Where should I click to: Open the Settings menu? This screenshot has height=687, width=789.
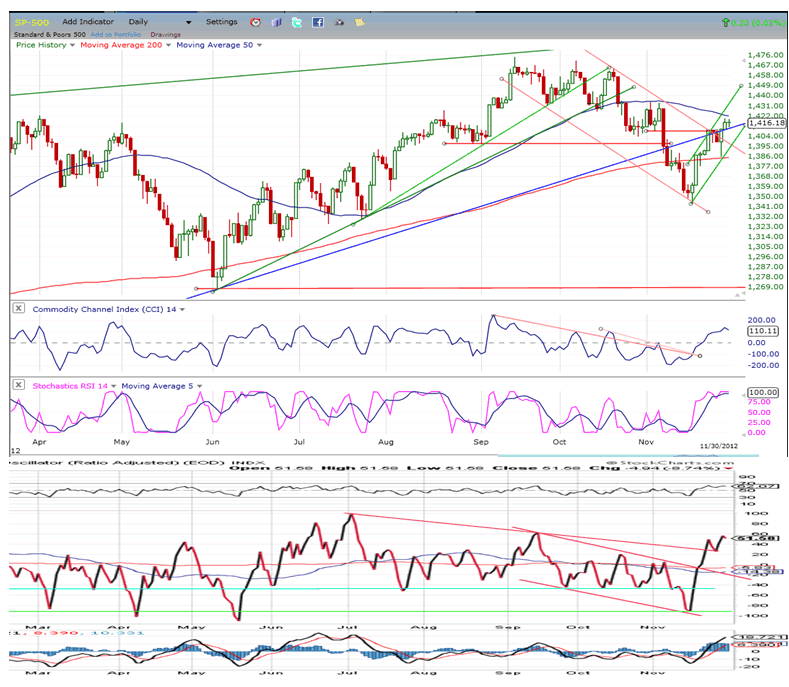[221, 22]
